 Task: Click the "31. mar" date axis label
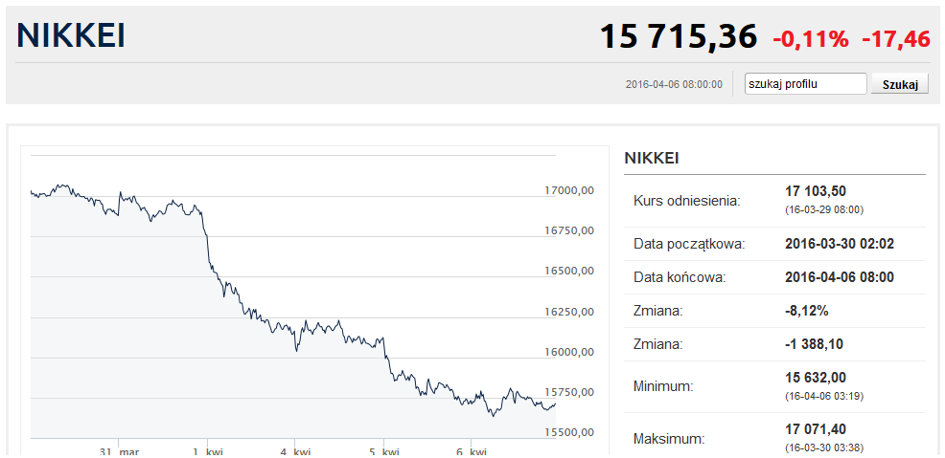click(119, 452)
